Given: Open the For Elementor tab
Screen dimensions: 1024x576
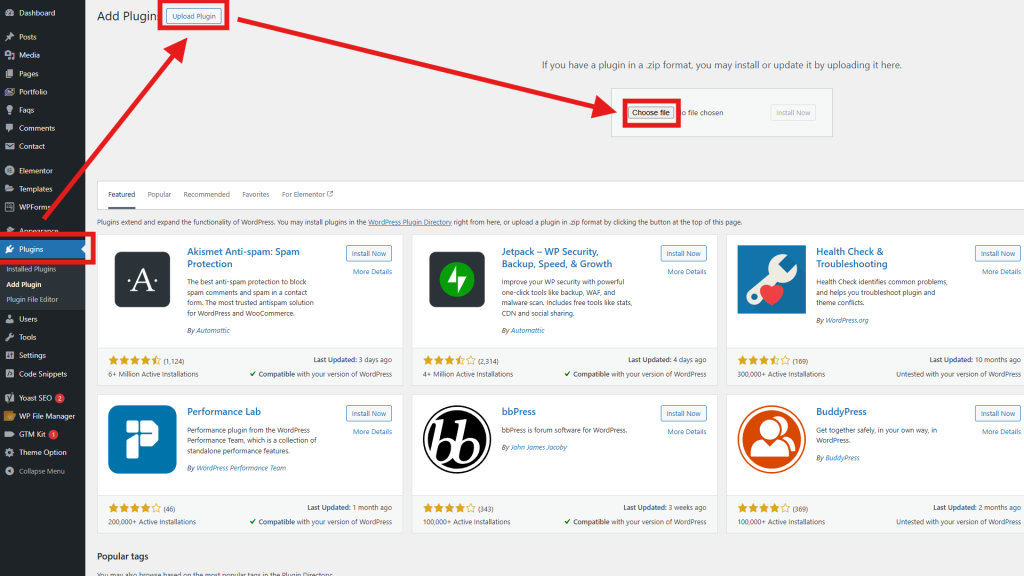Looking at the screenshot, I should (x=307, y=195).
